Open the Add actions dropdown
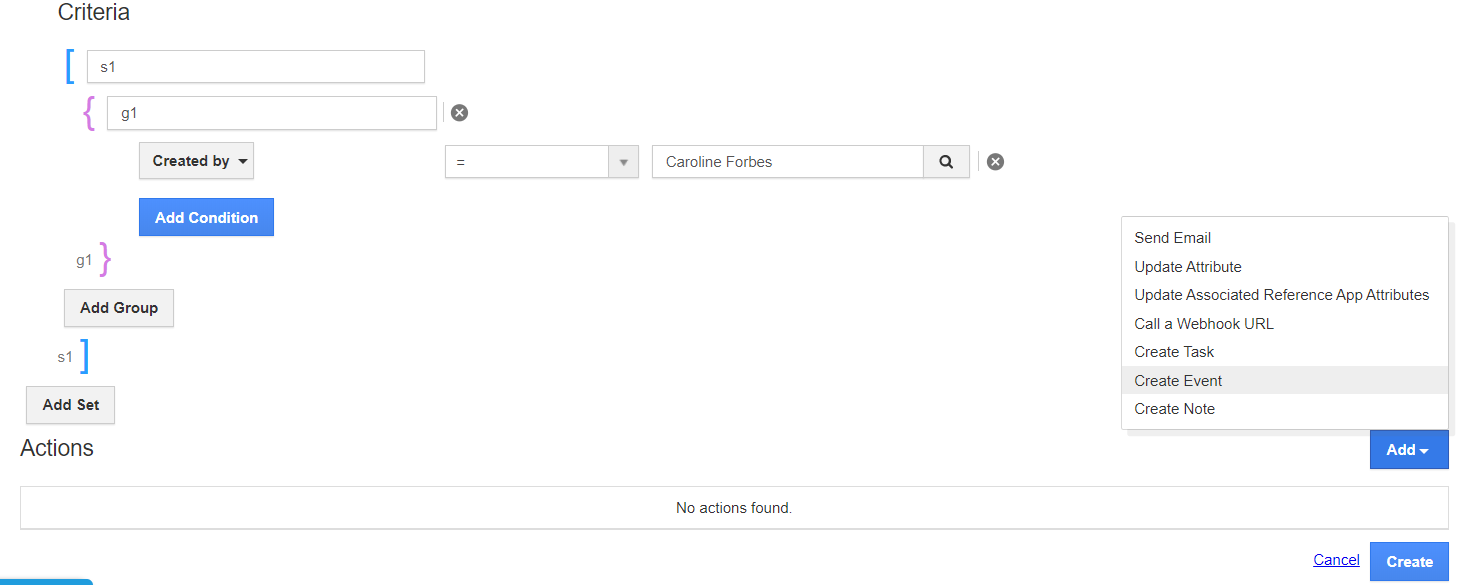The width and height of the screenshot is (1482, 585). point(1408,450)
